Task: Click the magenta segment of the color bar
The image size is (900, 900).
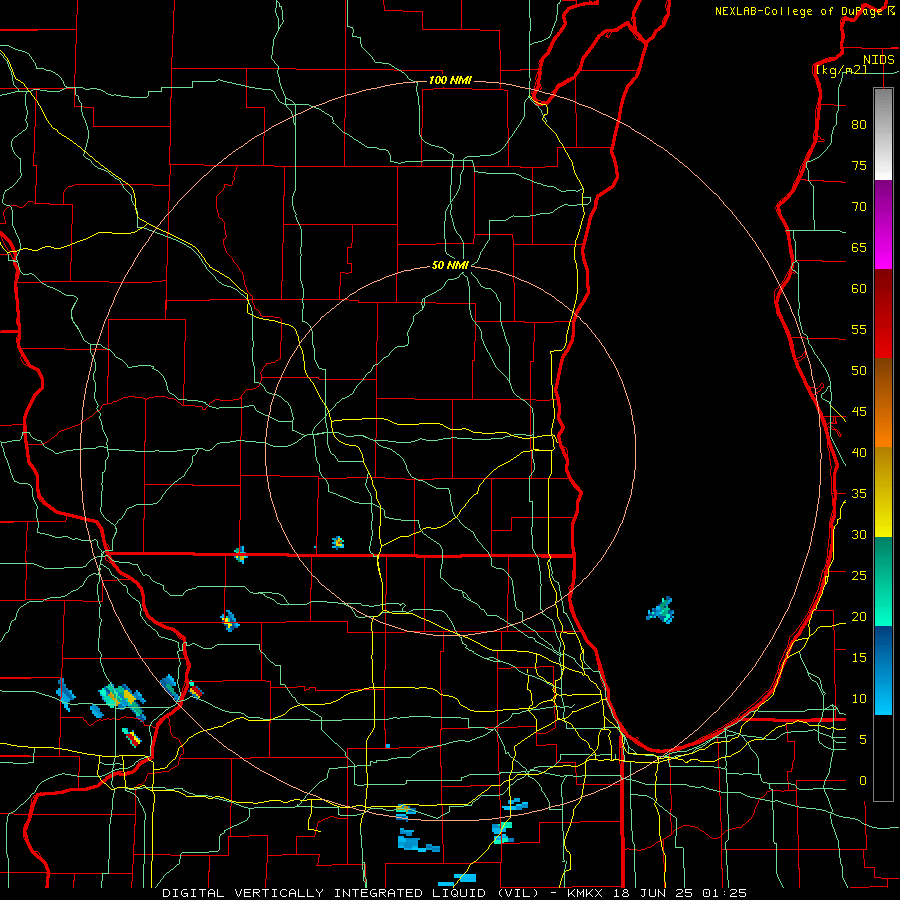Action: (x=883, y=225)
